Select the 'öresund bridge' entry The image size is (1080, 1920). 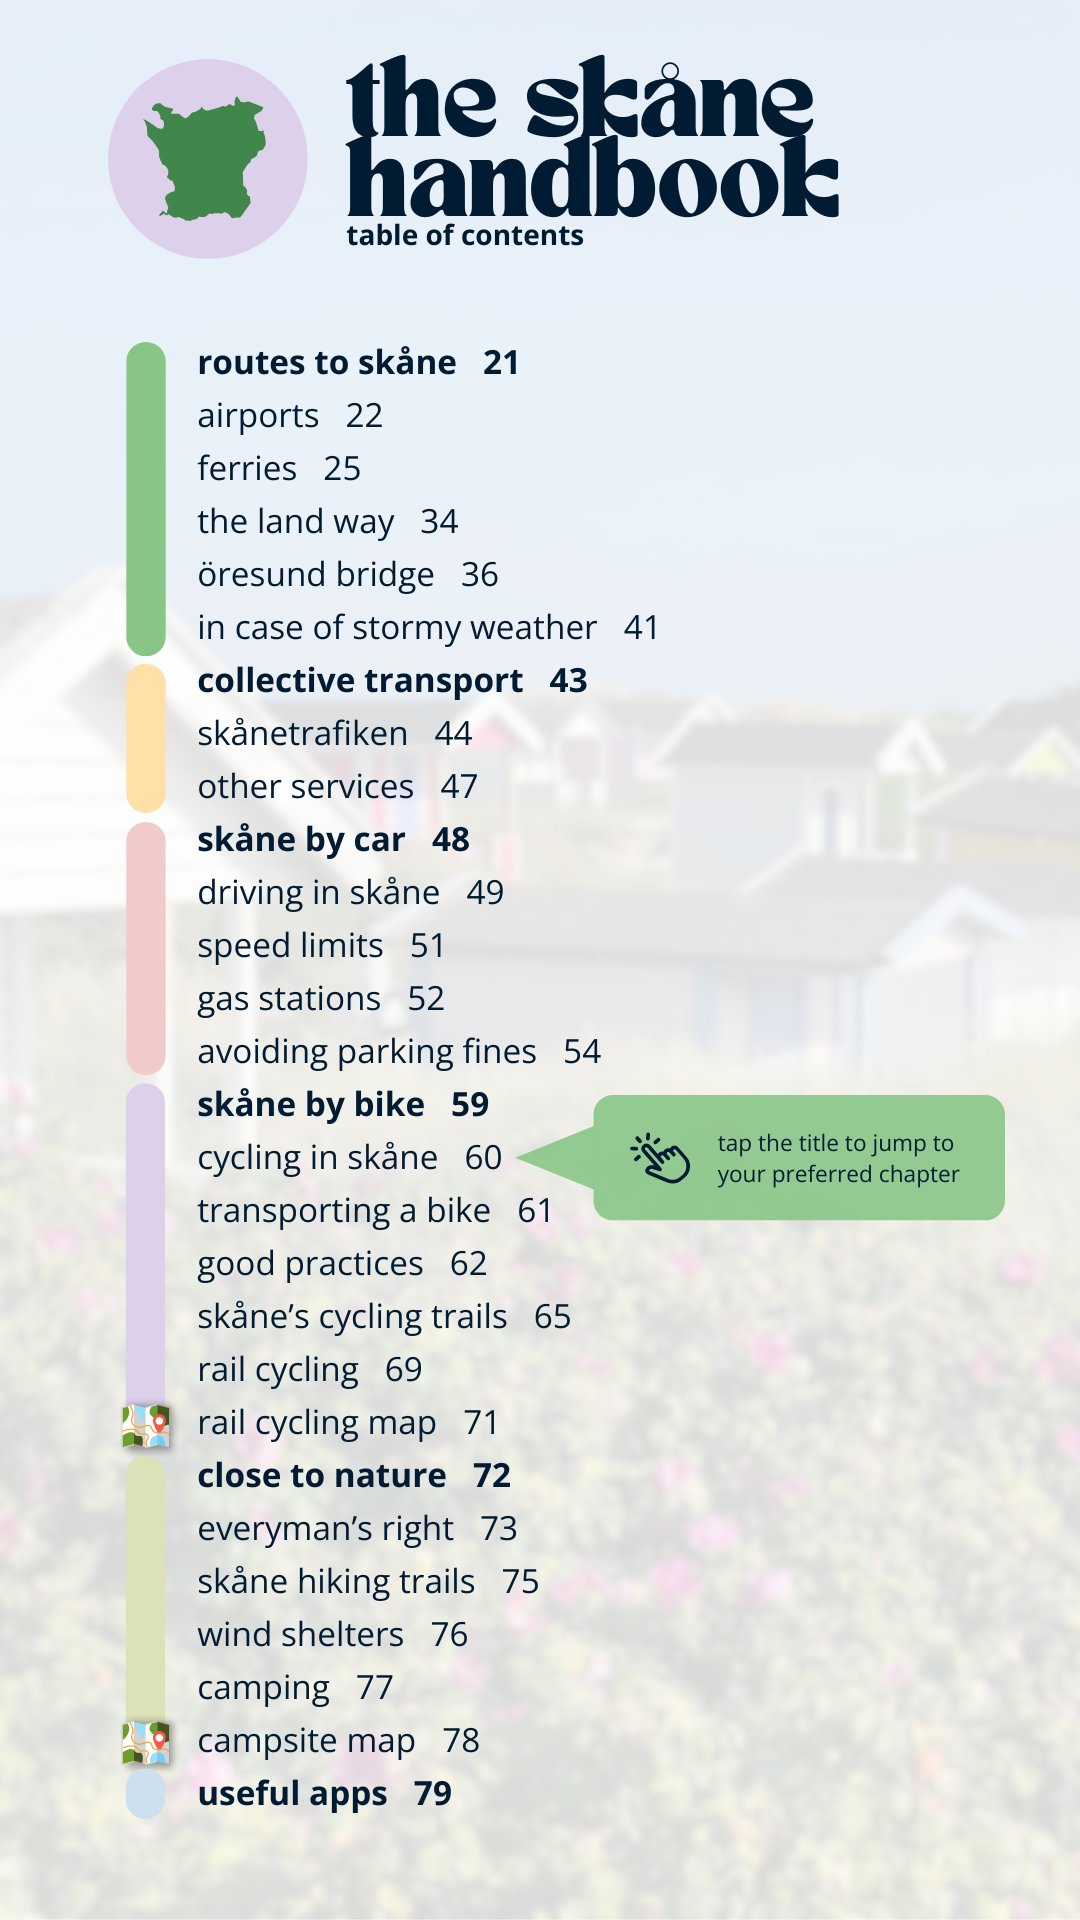(x=316, y=575)
